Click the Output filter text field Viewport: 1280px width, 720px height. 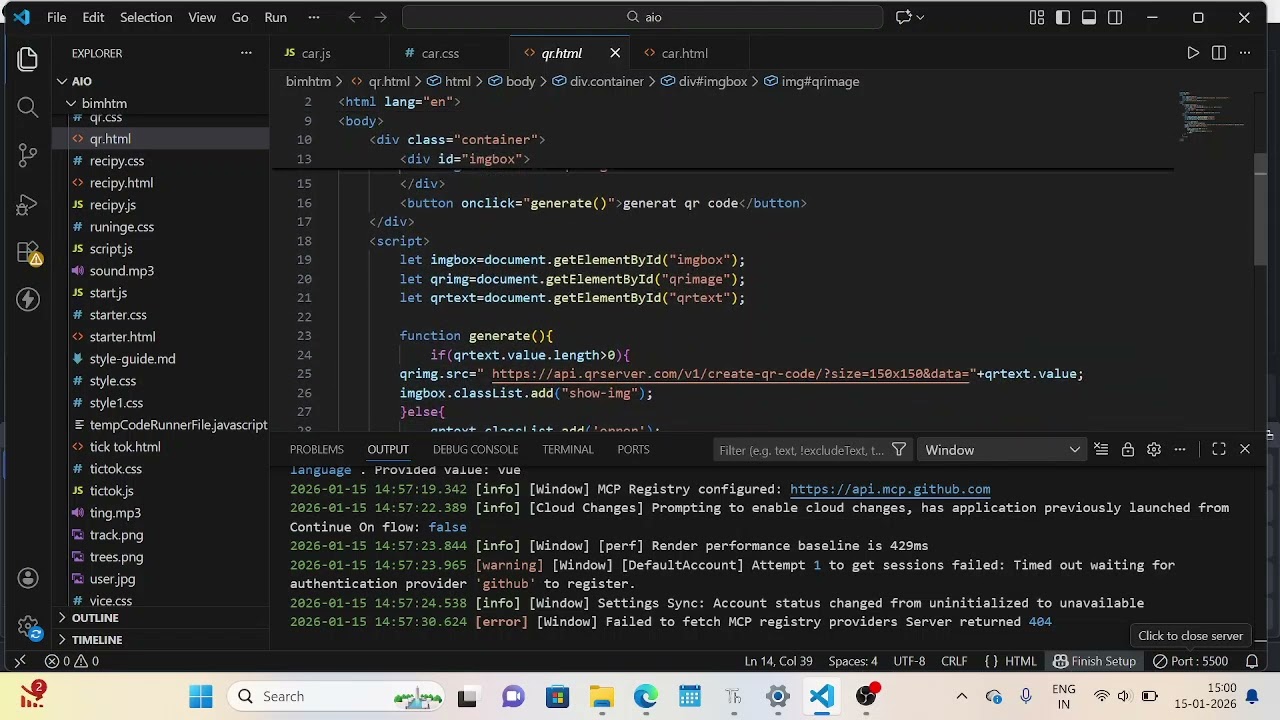point(802,450)
